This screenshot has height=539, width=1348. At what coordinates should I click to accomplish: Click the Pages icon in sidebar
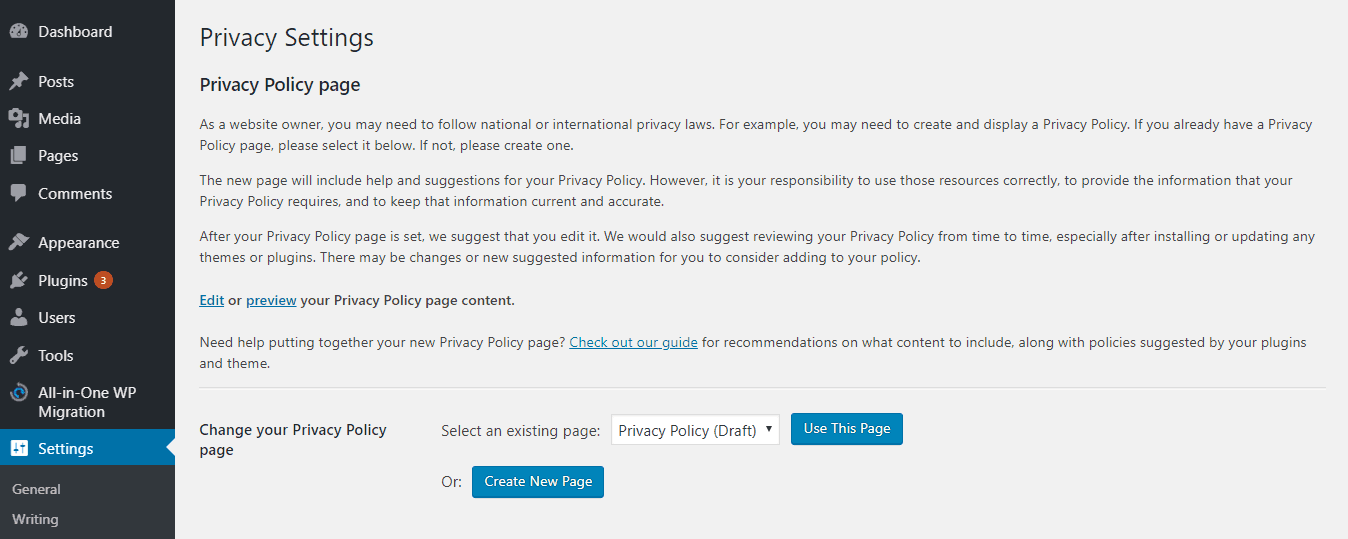point(19,156)
